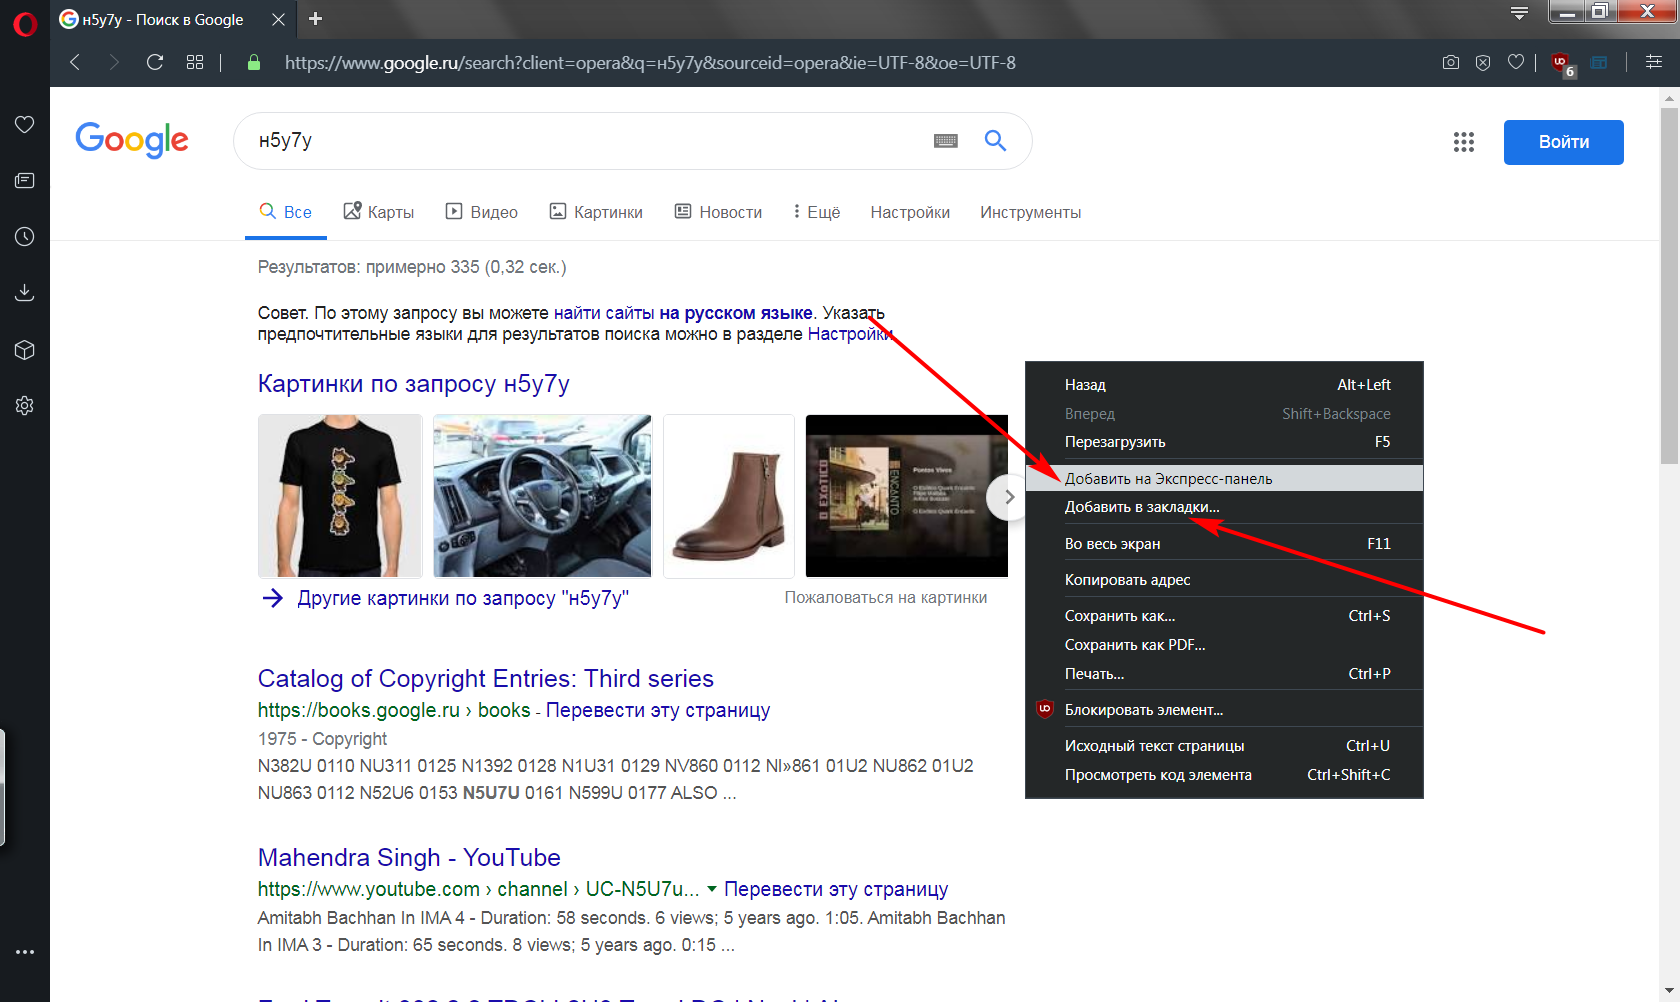Choose Печать… in context menu
Viewport: 1680px width, 1002px height.
tap(1224, 674)
